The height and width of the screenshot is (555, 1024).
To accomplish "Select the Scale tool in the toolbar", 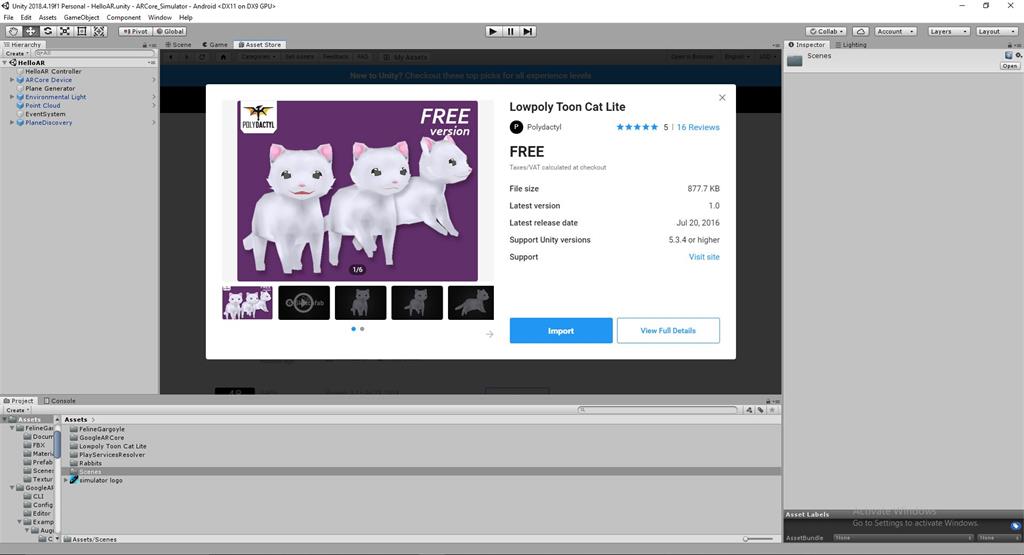I will pyautogui.click(x=65, y=31).
